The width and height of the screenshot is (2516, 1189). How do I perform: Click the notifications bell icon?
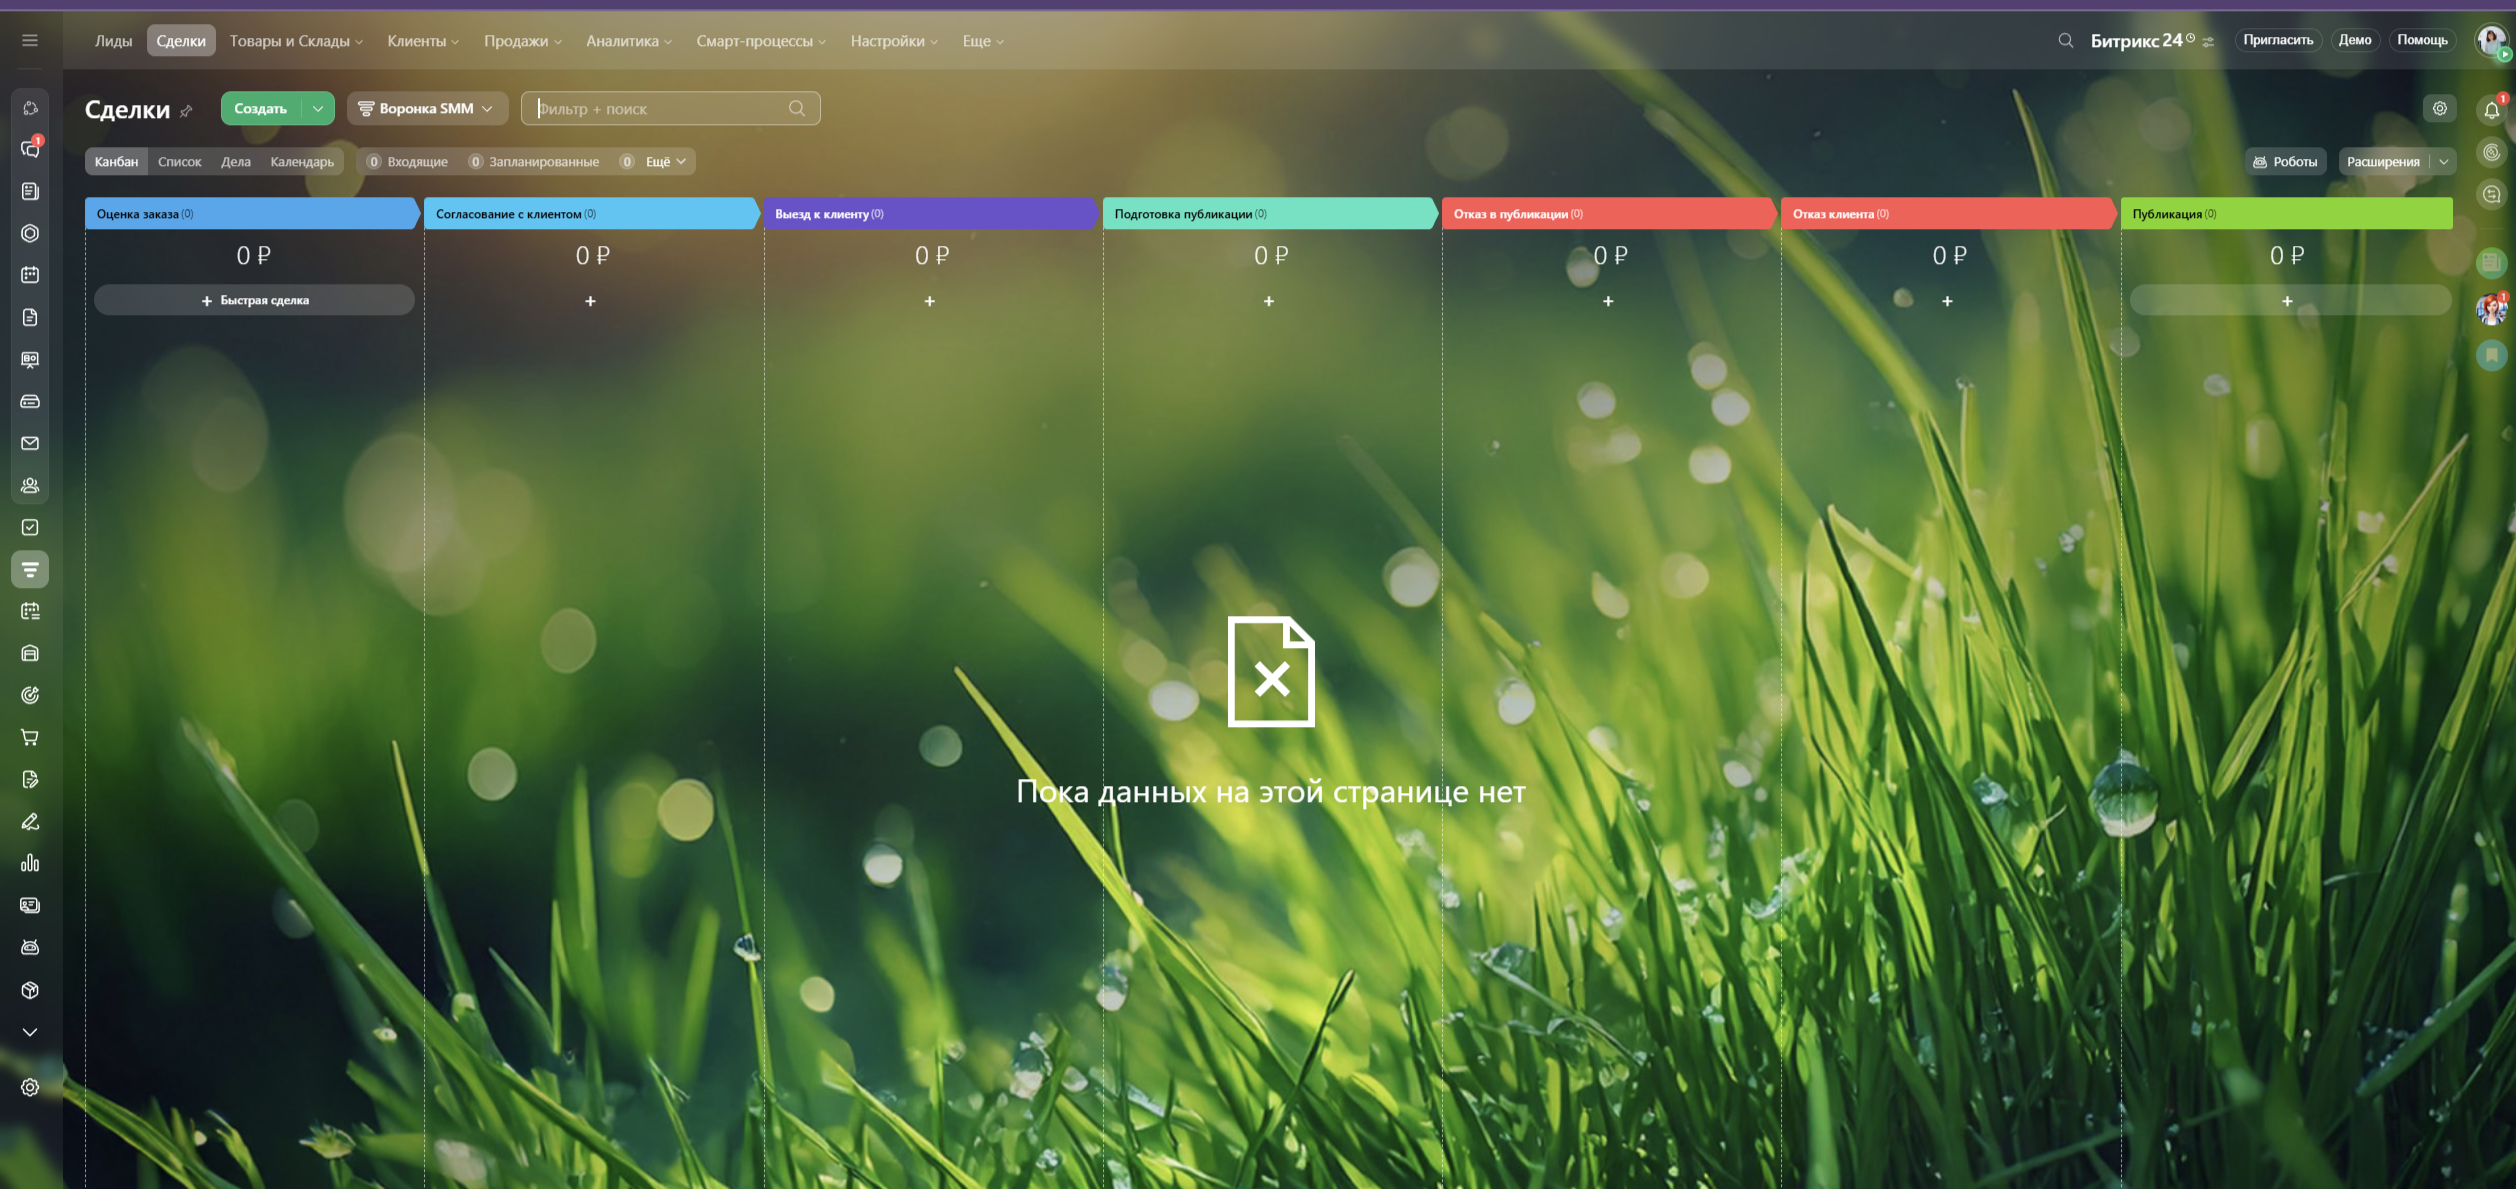tap(2491, 110)
